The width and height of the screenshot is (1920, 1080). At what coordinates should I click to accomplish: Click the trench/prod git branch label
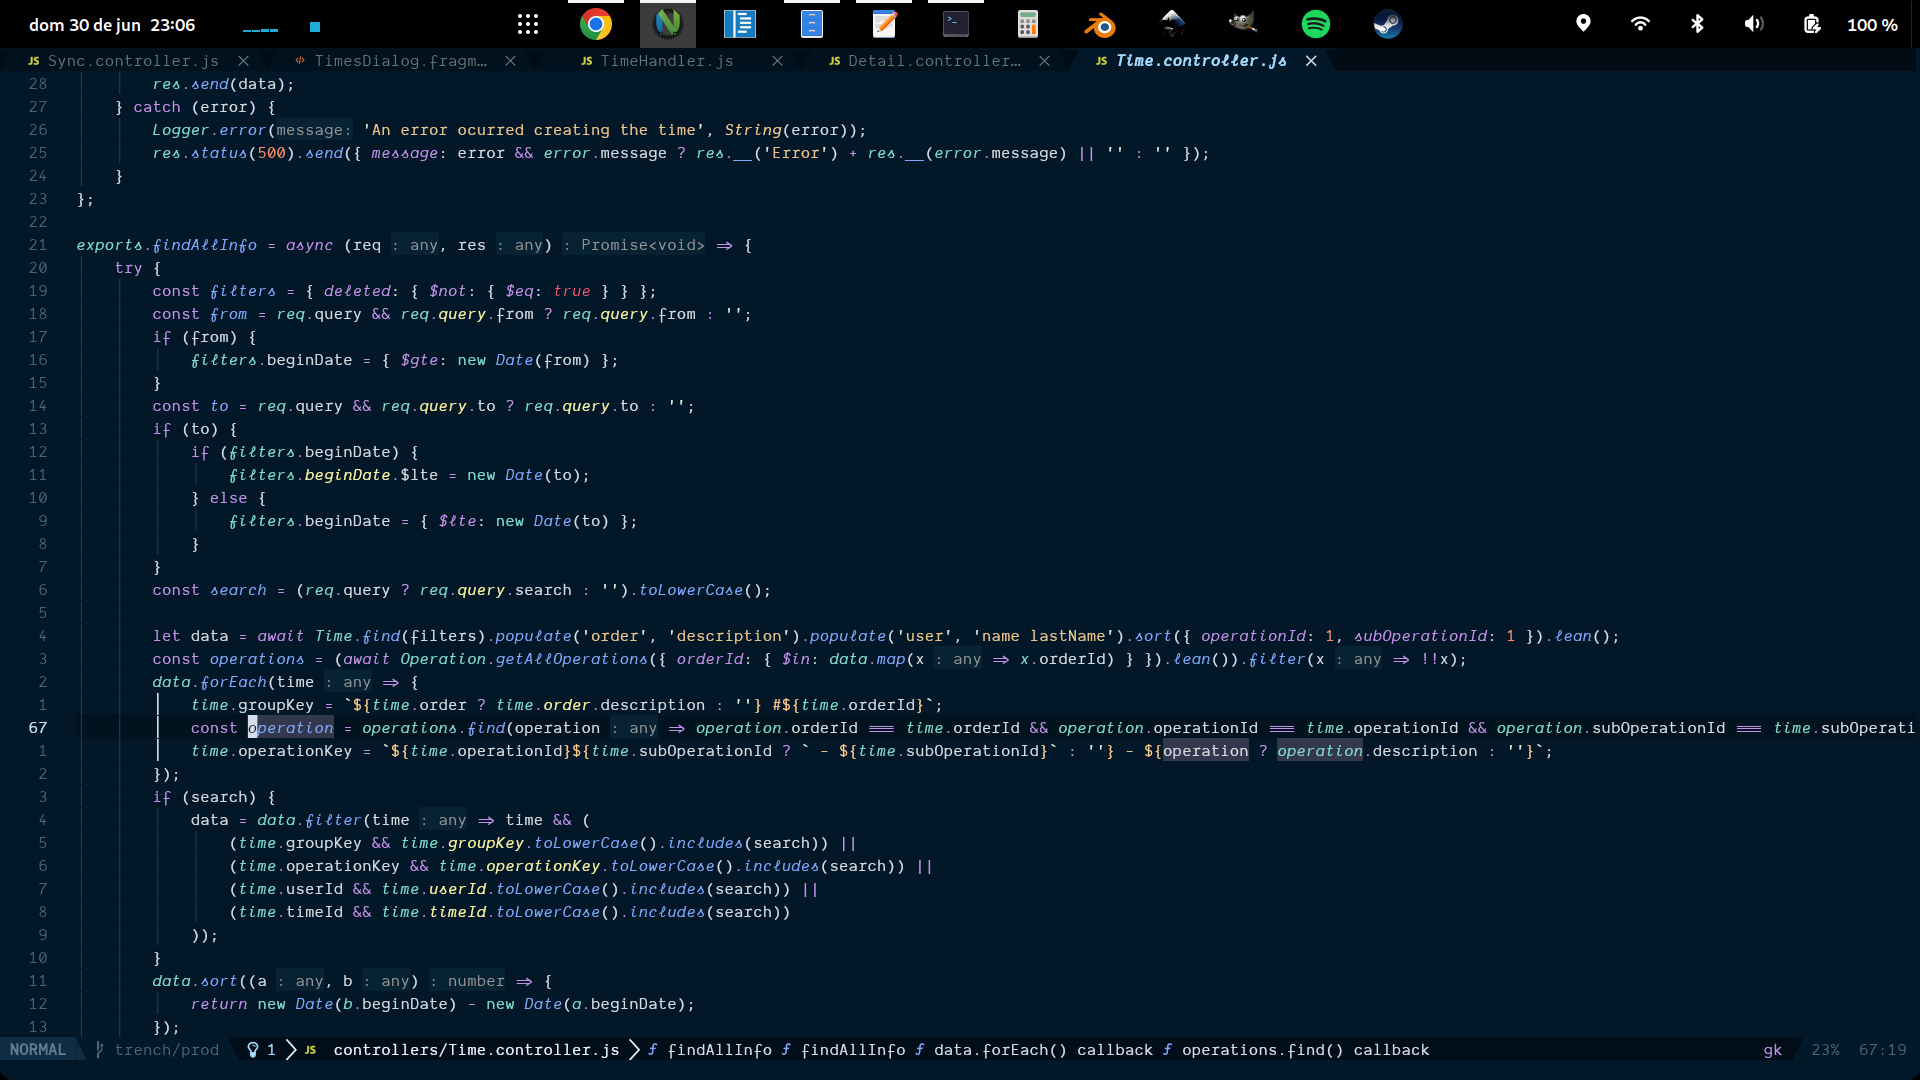tap(166, 1050)
